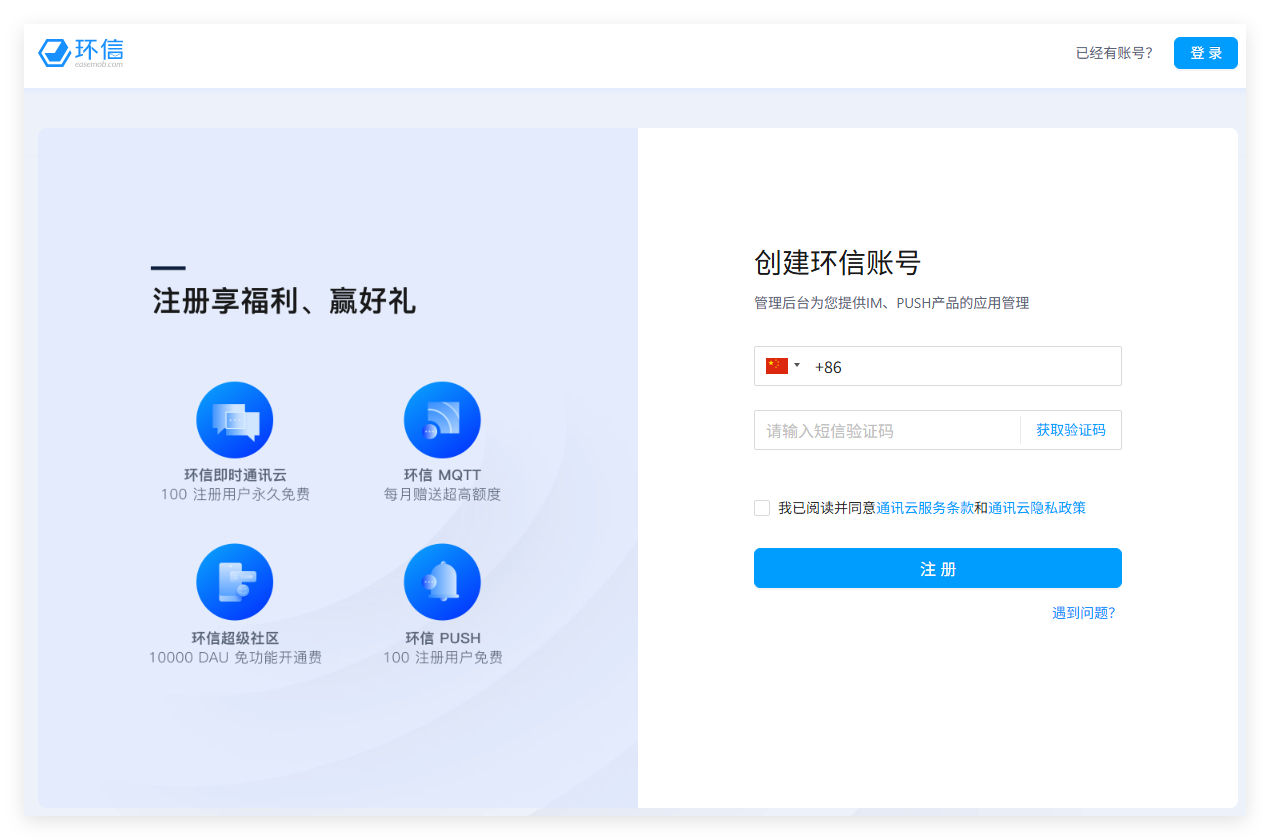
Task: Click the 环信 MQTT product label
Action: click(x=442, y=475)
